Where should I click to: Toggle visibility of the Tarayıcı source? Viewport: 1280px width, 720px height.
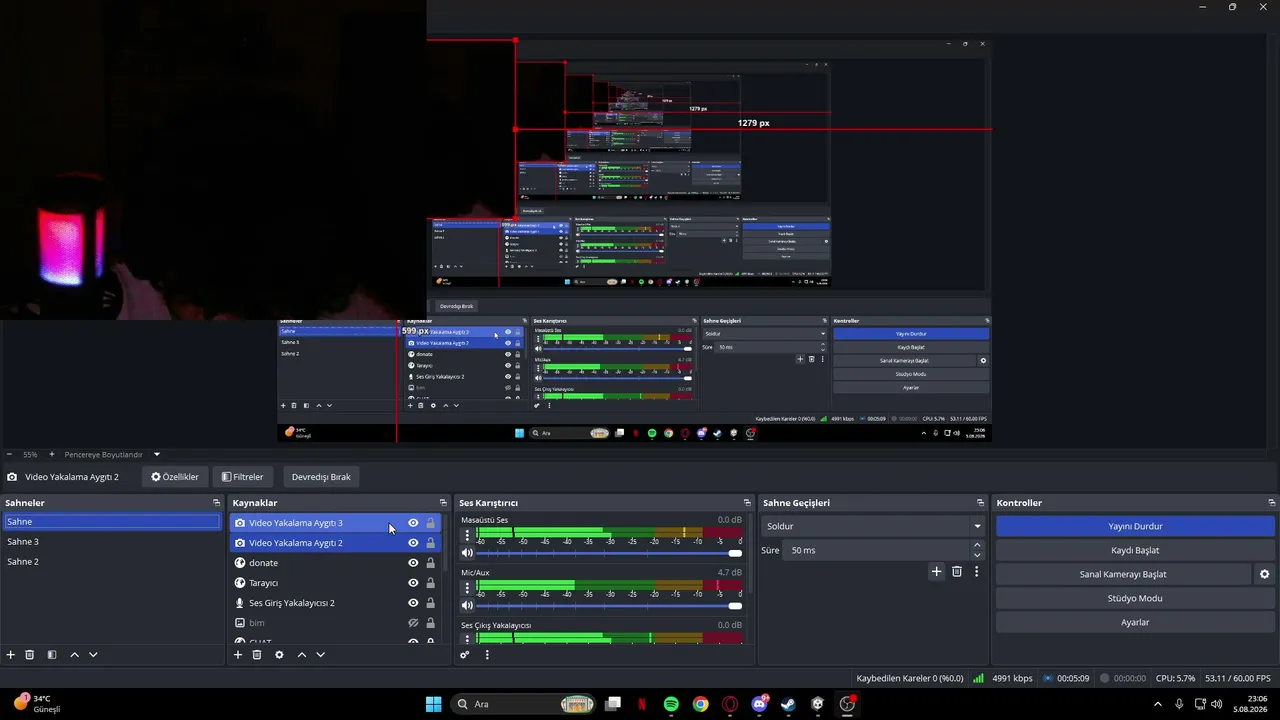413,583
